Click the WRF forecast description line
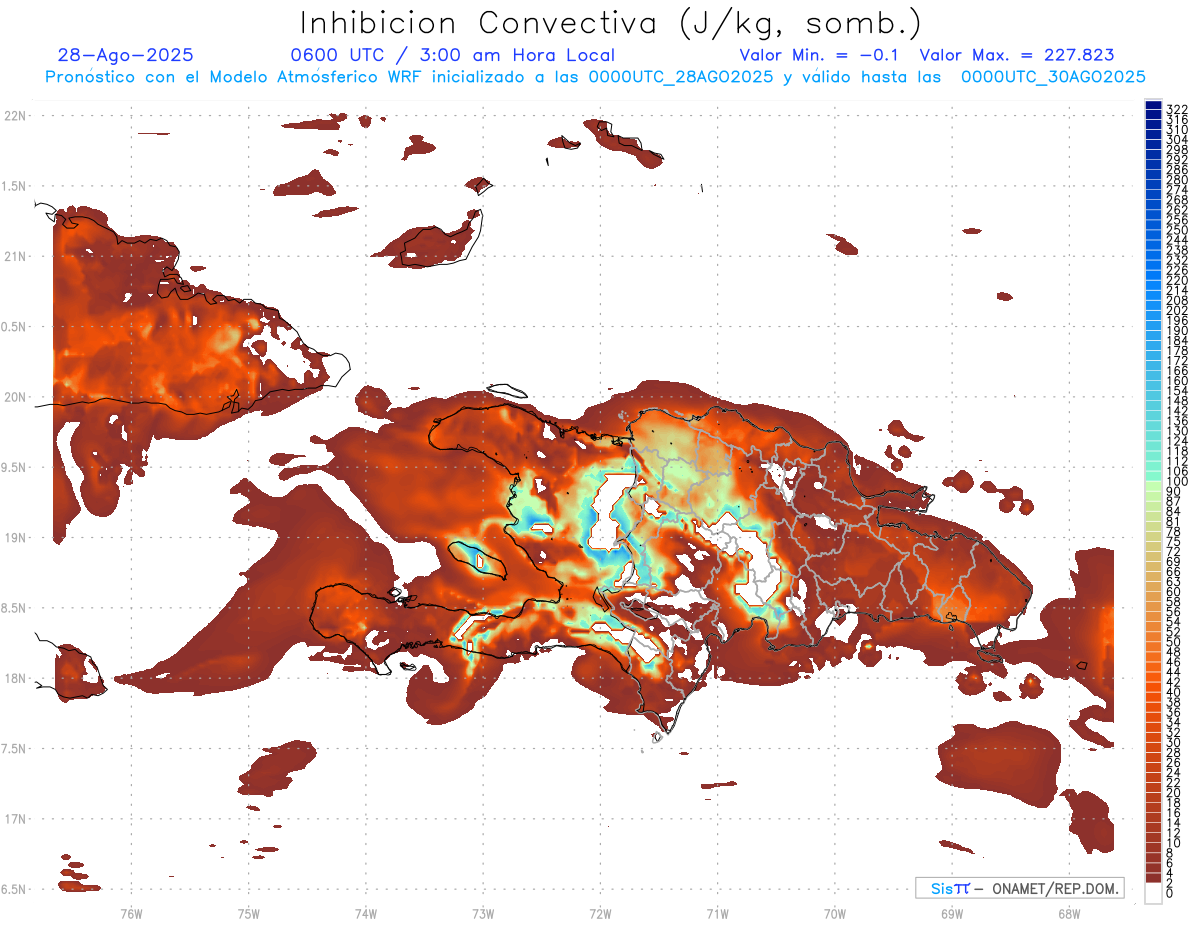 coord(596,77)
